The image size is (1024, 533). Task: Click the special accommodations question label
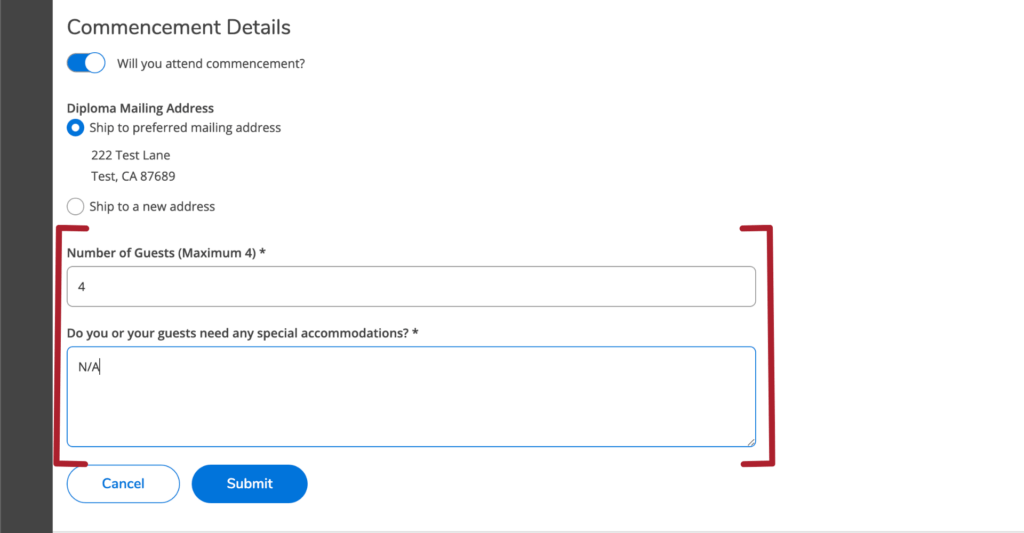click(x=237, y=333)
